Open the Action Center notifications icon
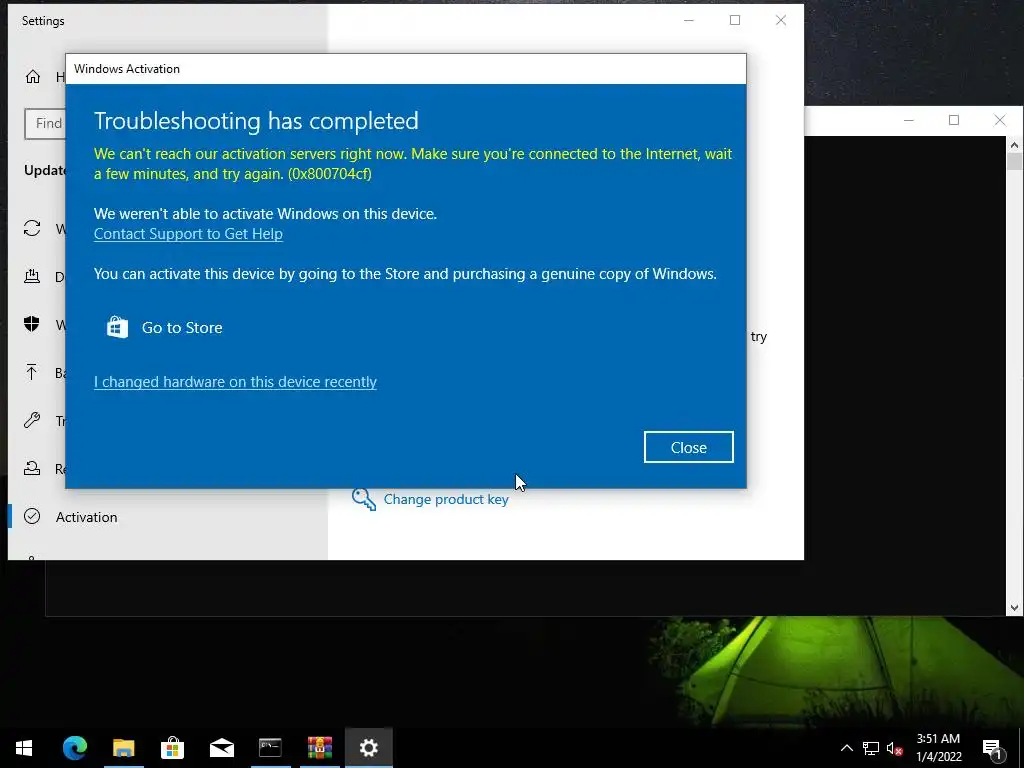1024x768 pixels. point(992,748)
